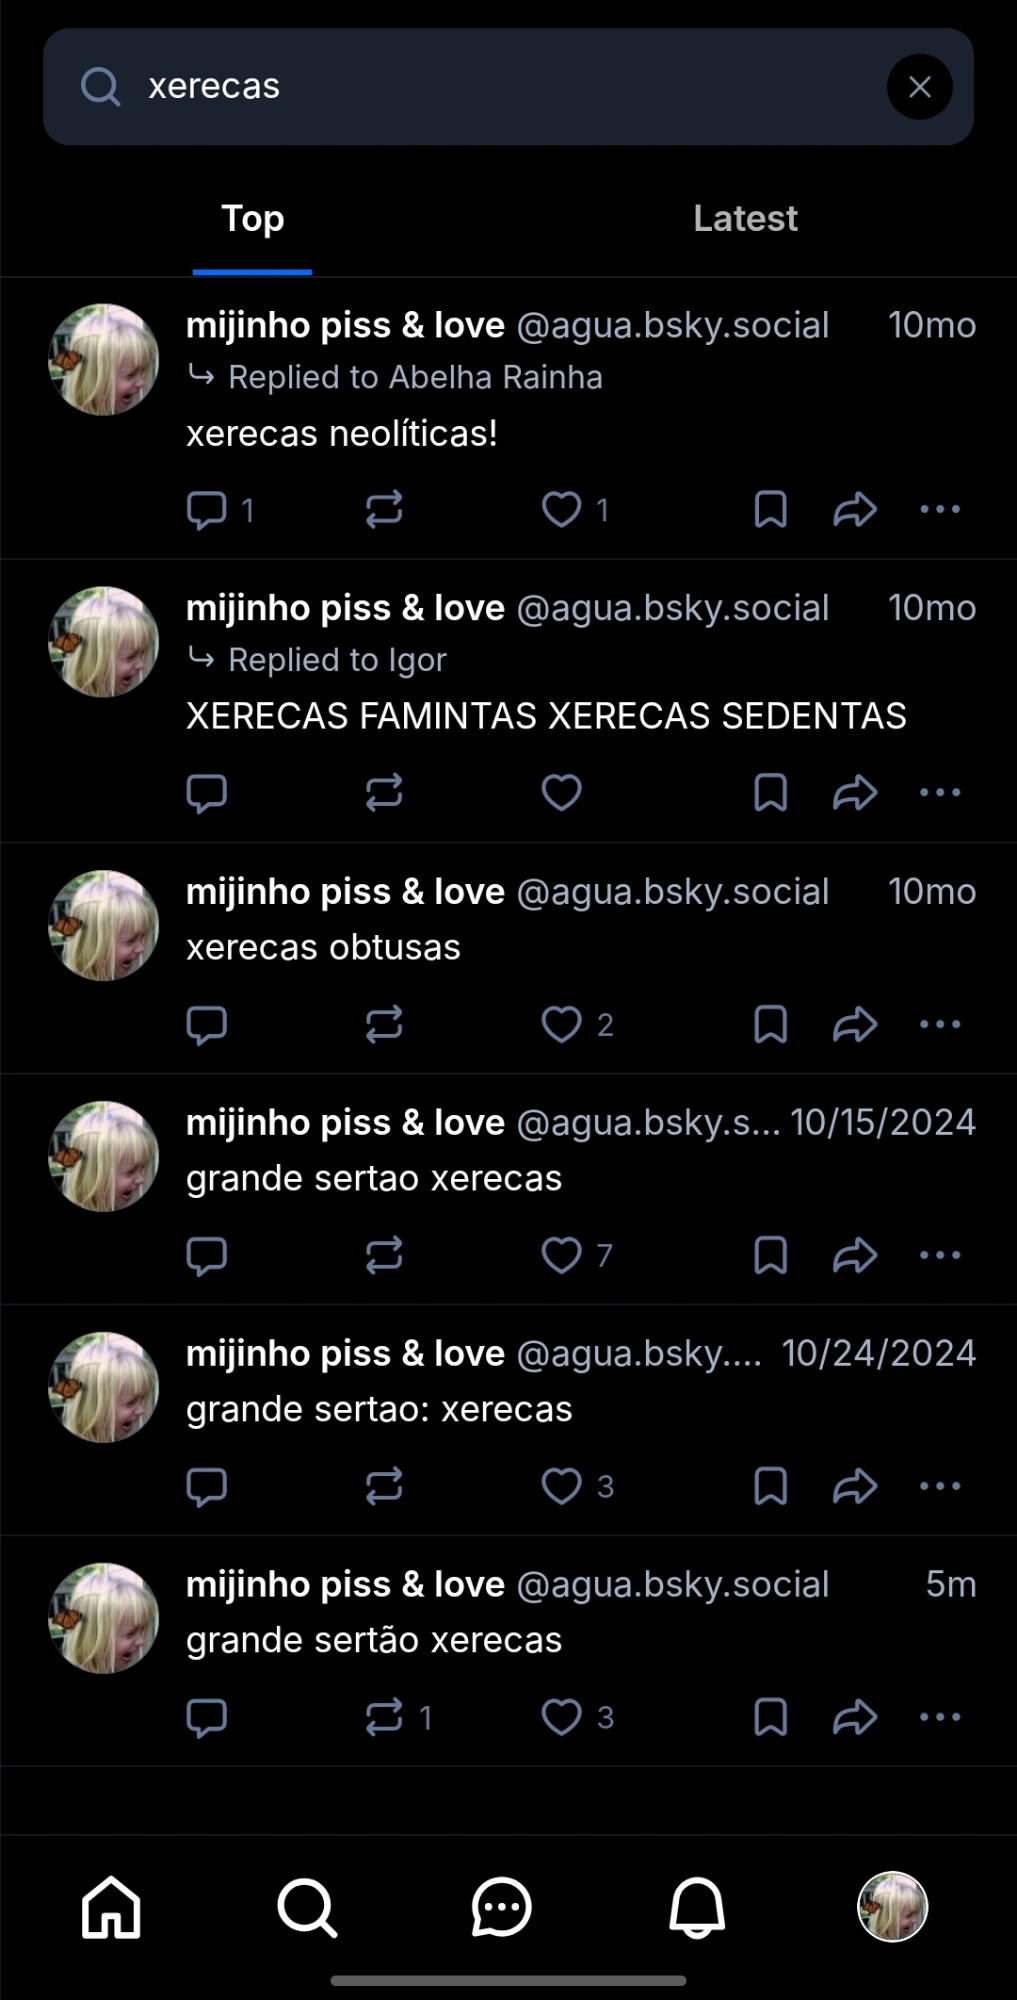Open three-dot menu on the 5m post

pos(940,1717)
